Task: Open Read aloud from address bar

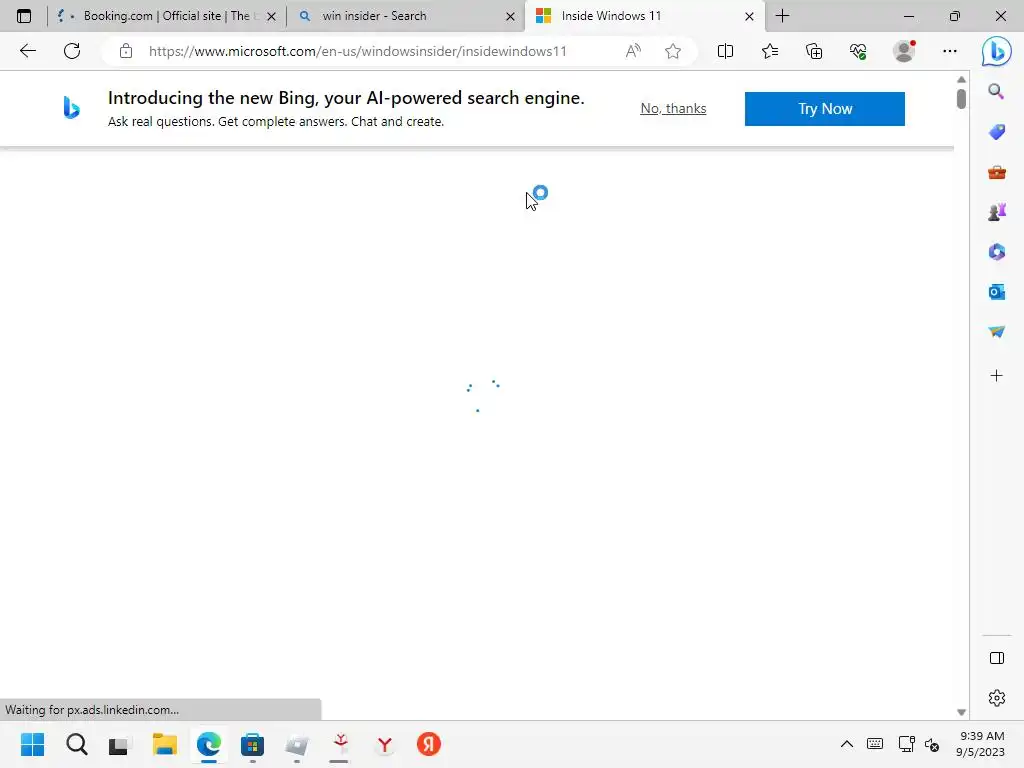Action: pyautogui.click(x=633, y=51)
